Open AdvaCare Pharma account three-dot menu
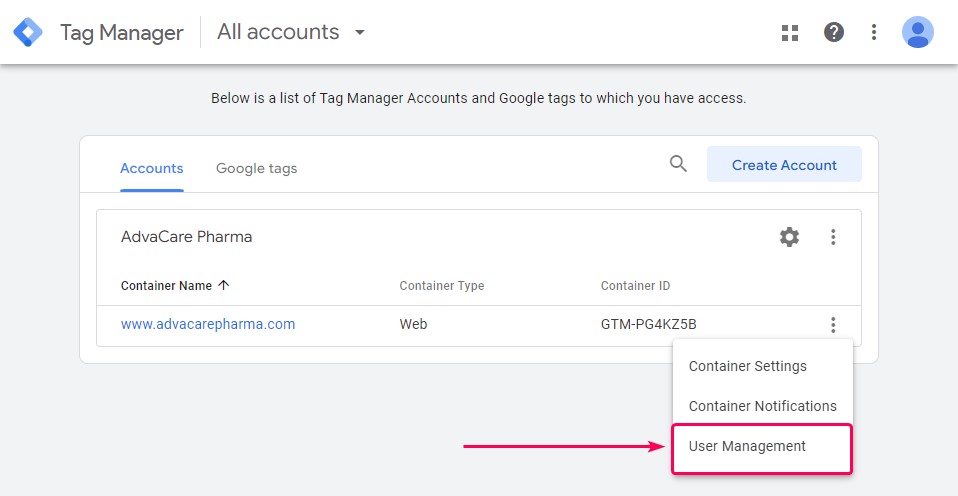This screenshot has height=496, width=958. point(833,237)
